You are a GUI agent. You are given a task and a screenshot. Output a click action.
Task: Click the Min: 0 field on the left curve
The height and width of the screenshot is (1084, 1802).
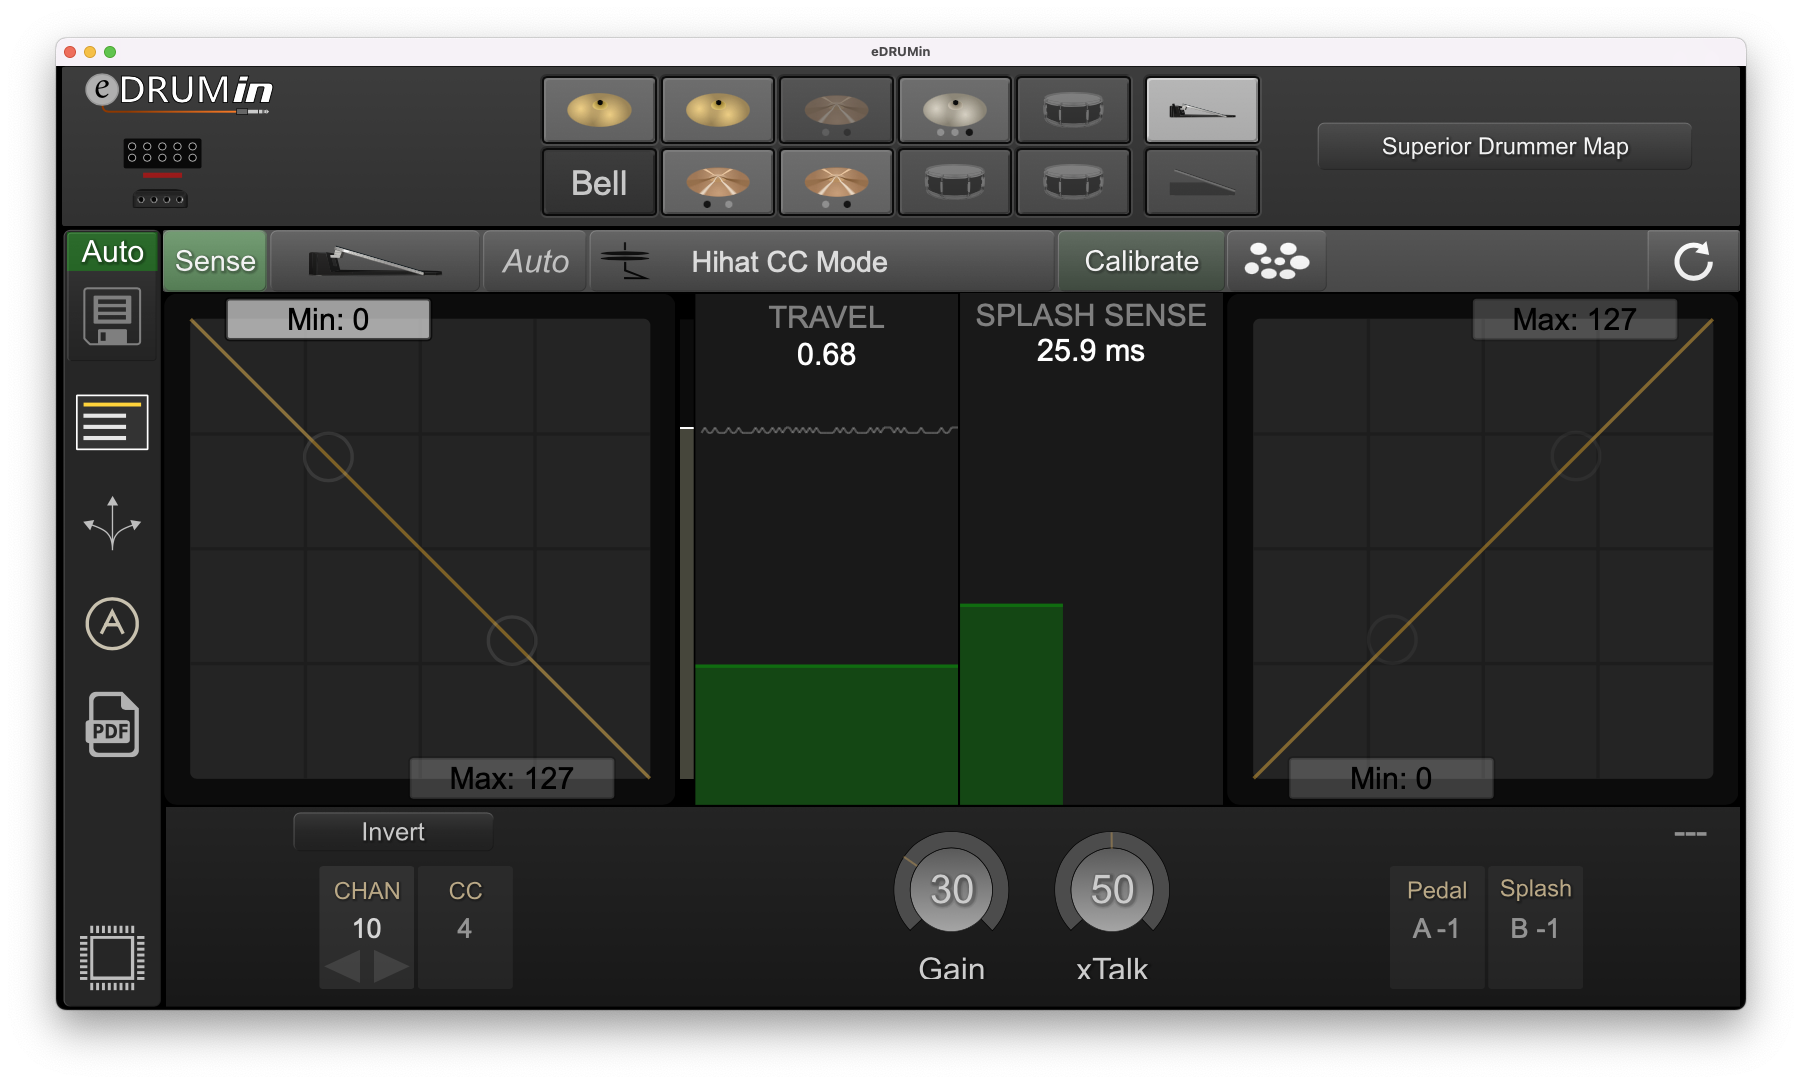pyautogui.click(x=328, y=319)
